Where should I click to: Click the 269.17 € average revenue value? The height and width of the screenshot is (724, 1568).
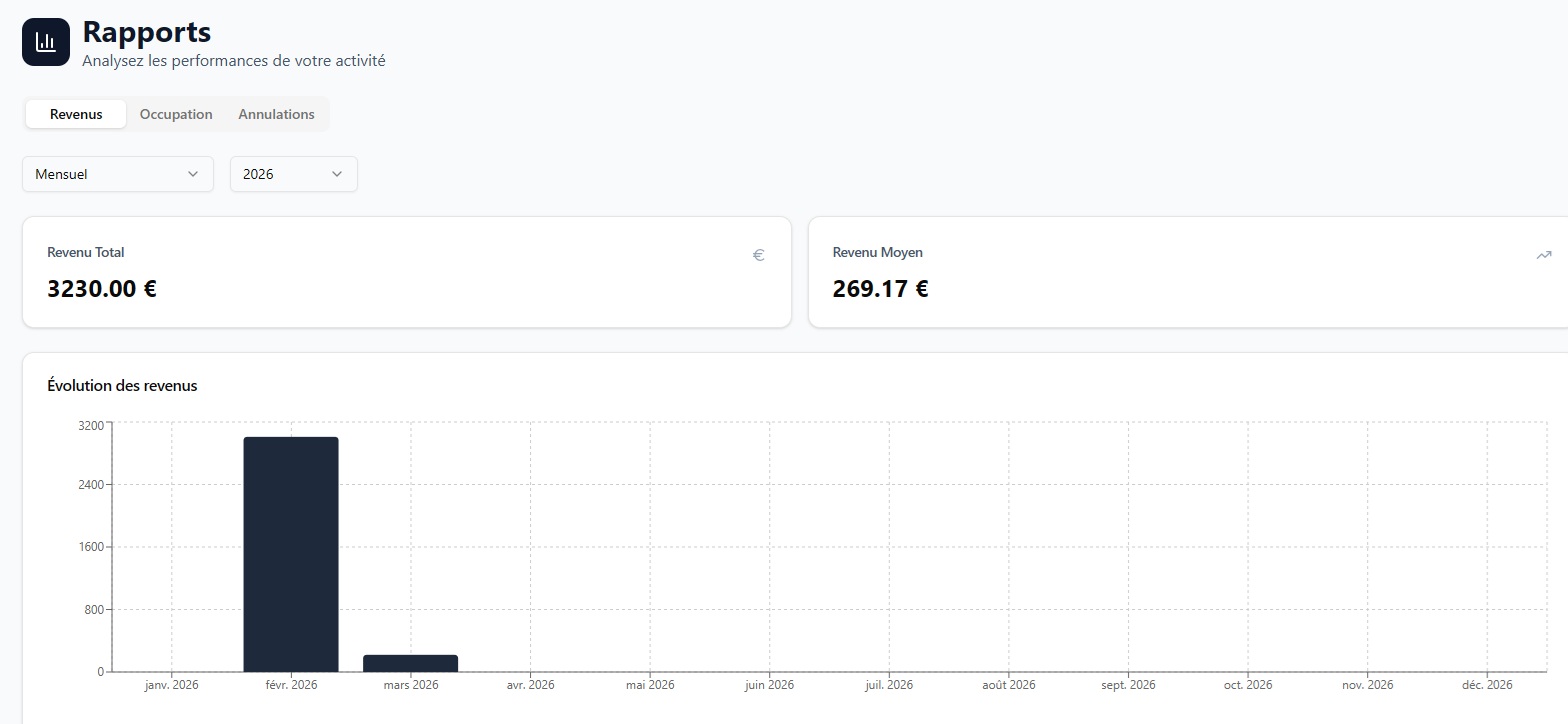(x=880, y=289)
